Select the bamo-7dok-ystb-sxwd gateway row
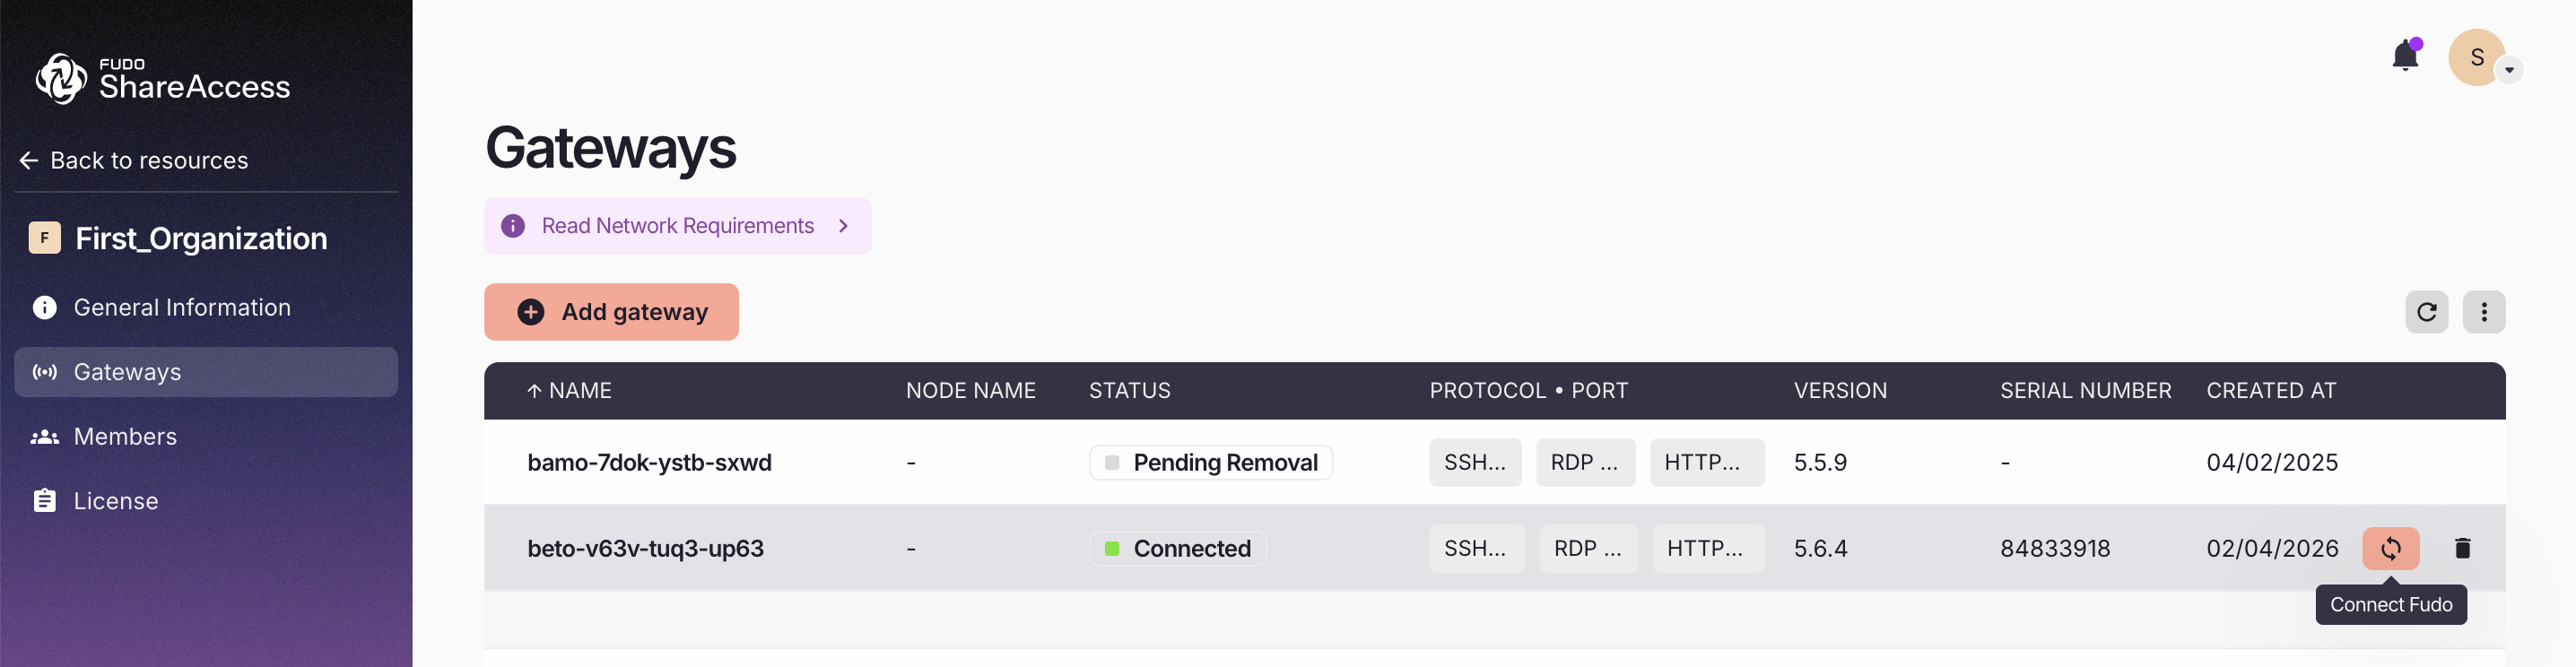This screenshot has height=667, width=2576. click(649, 462)
